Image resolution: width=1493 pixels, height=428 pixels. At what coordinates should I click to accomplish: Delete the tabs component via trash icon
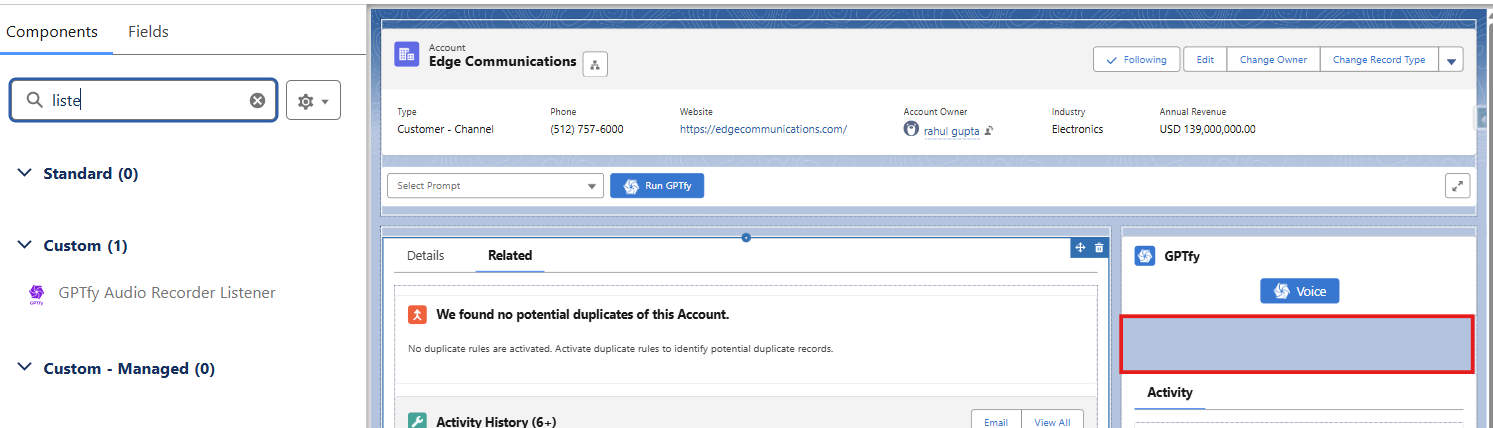pos(1099,247)
